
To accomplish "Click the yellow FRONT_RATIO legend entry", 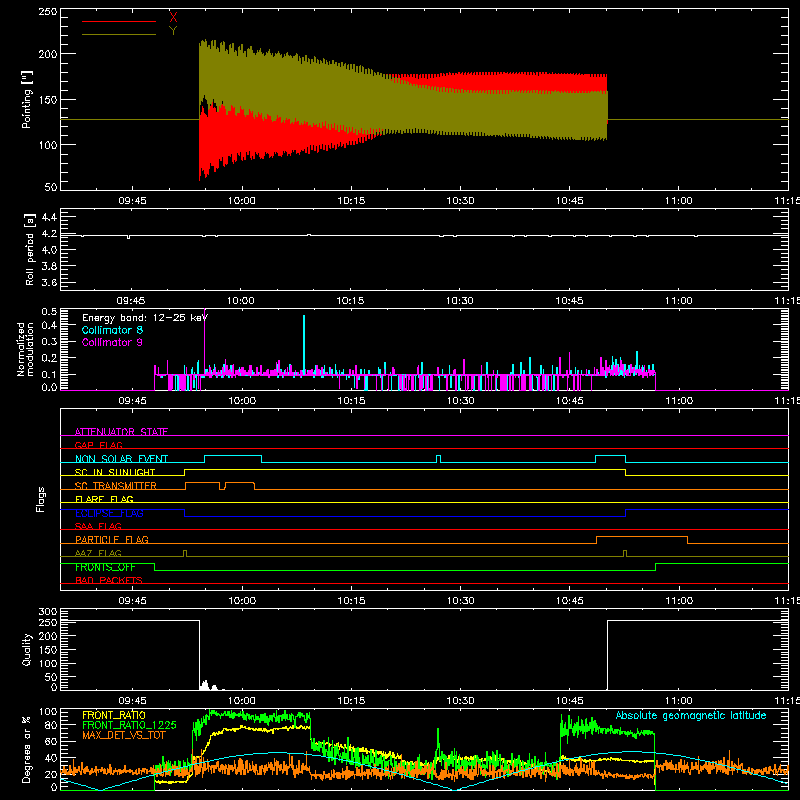I will click(x=114, y=715).
